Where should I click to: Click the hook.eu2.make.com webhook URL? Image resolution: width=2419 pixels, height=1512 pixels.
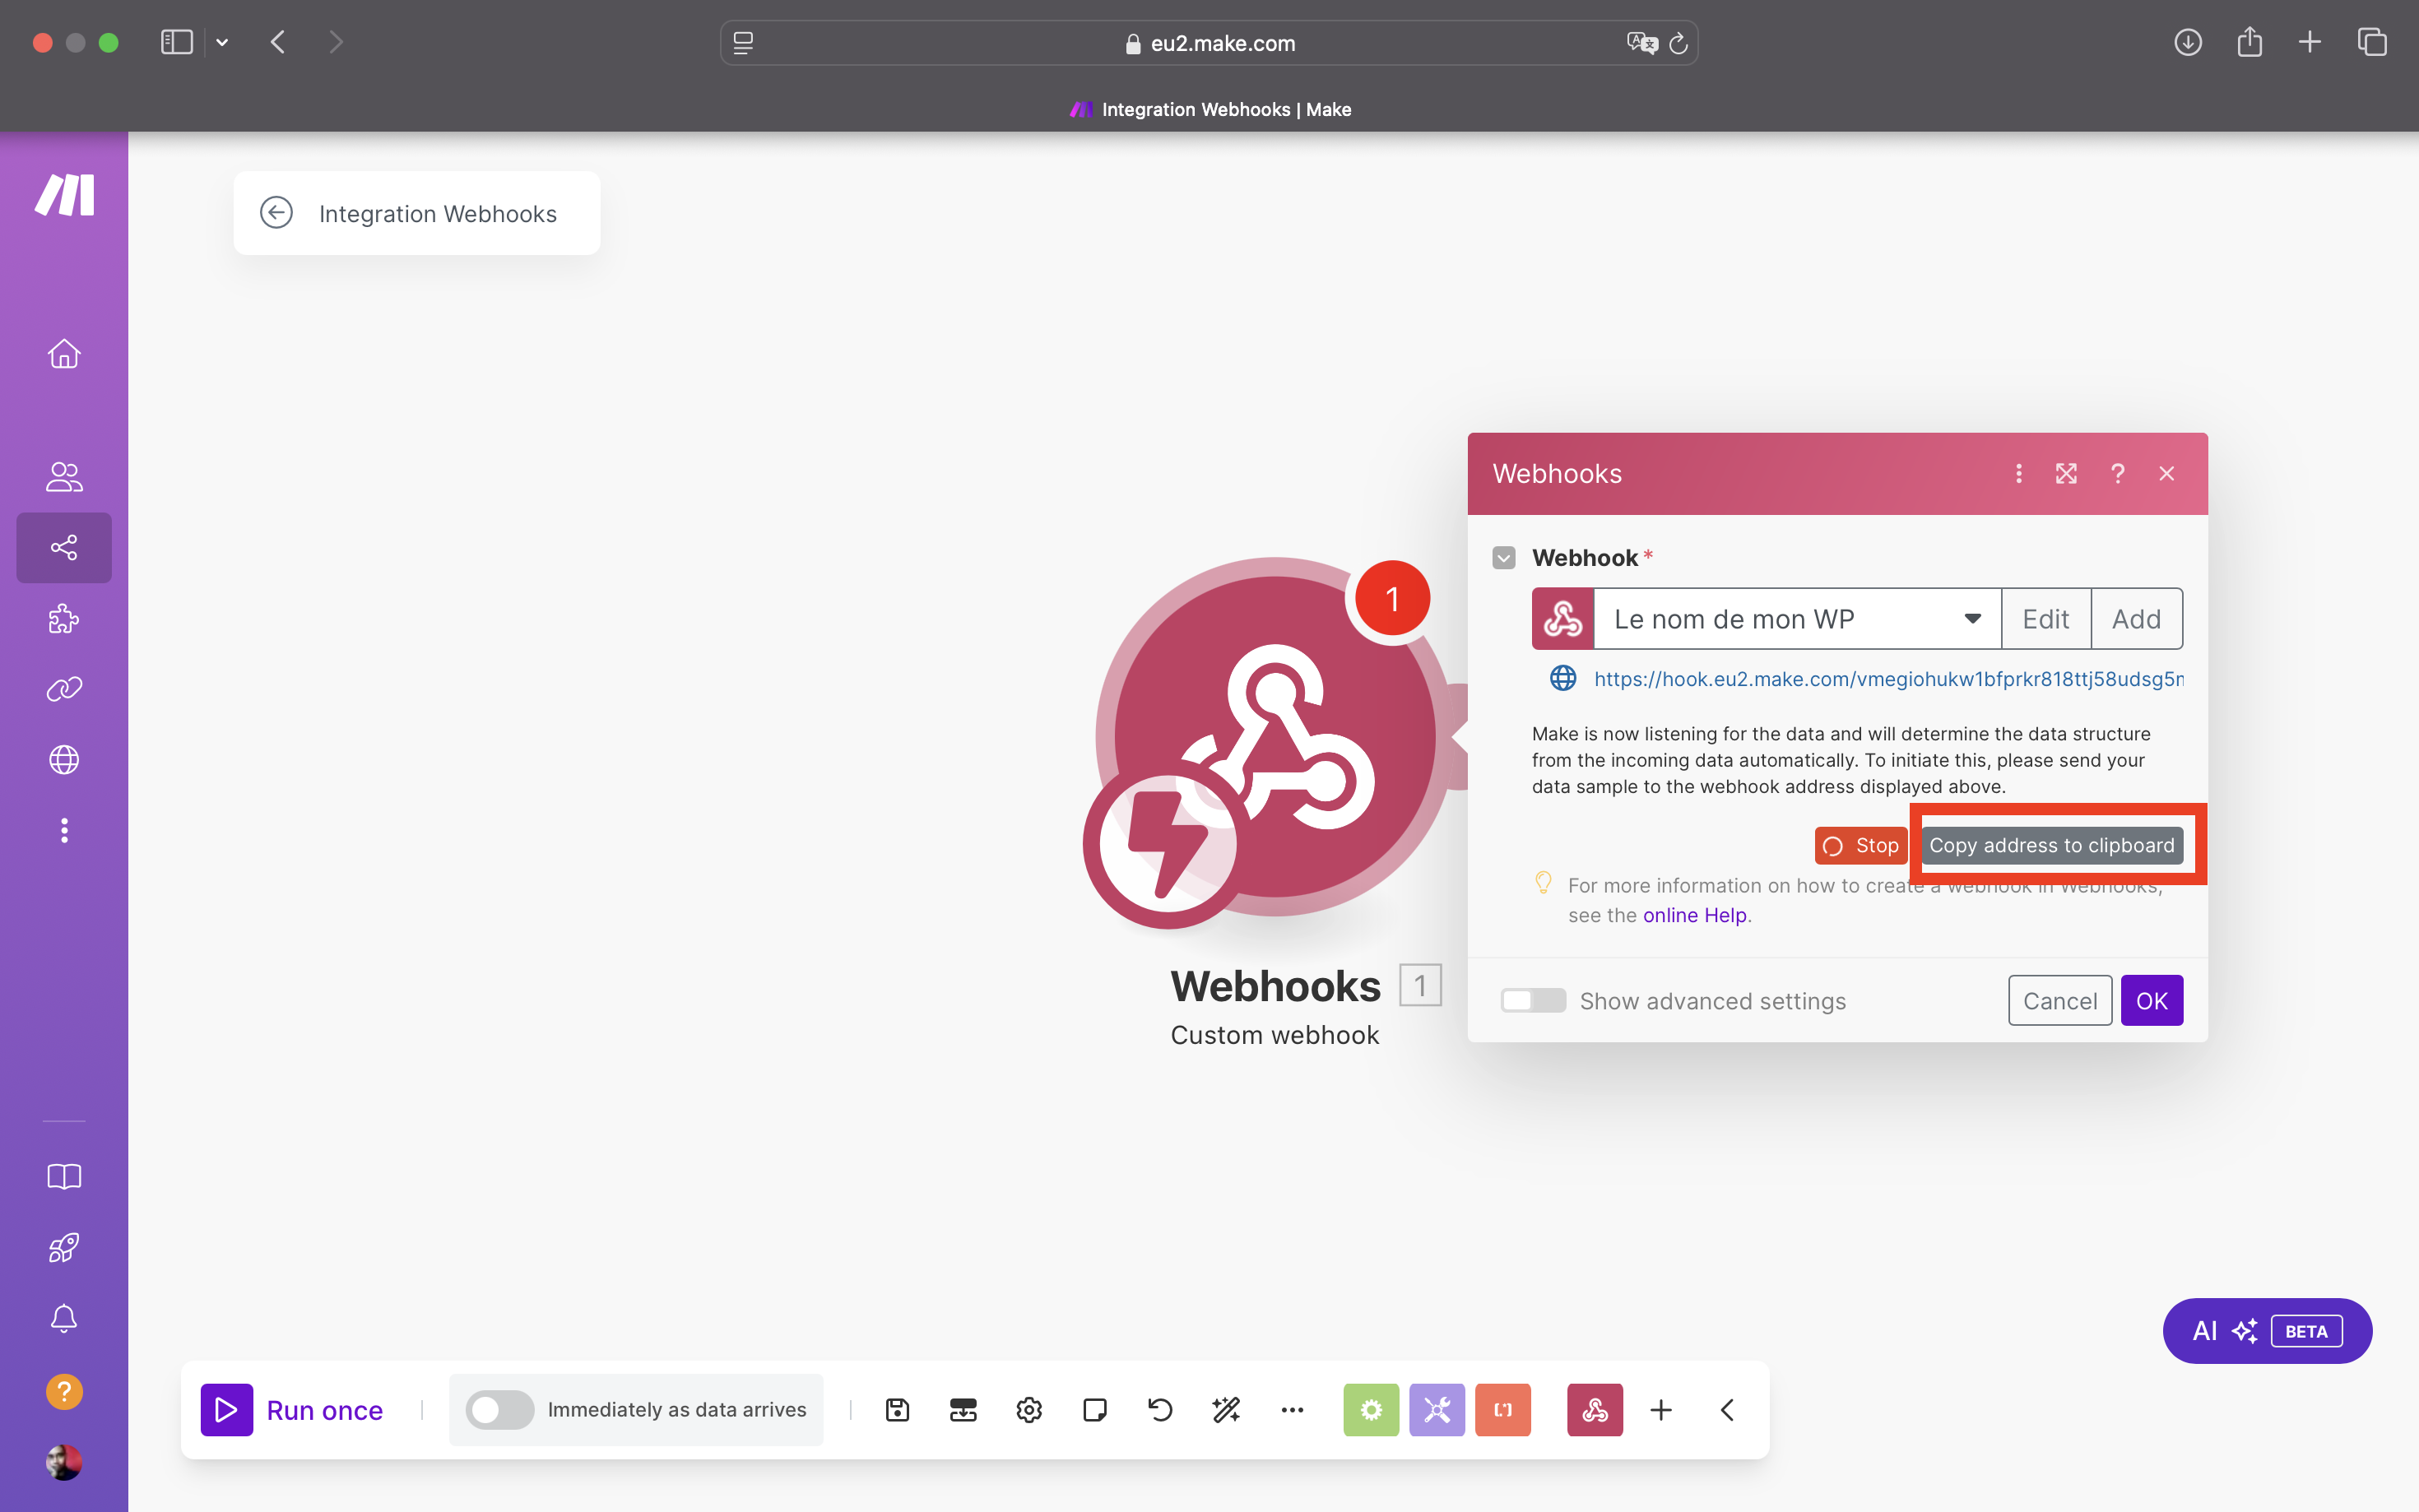click(1888, 679)
